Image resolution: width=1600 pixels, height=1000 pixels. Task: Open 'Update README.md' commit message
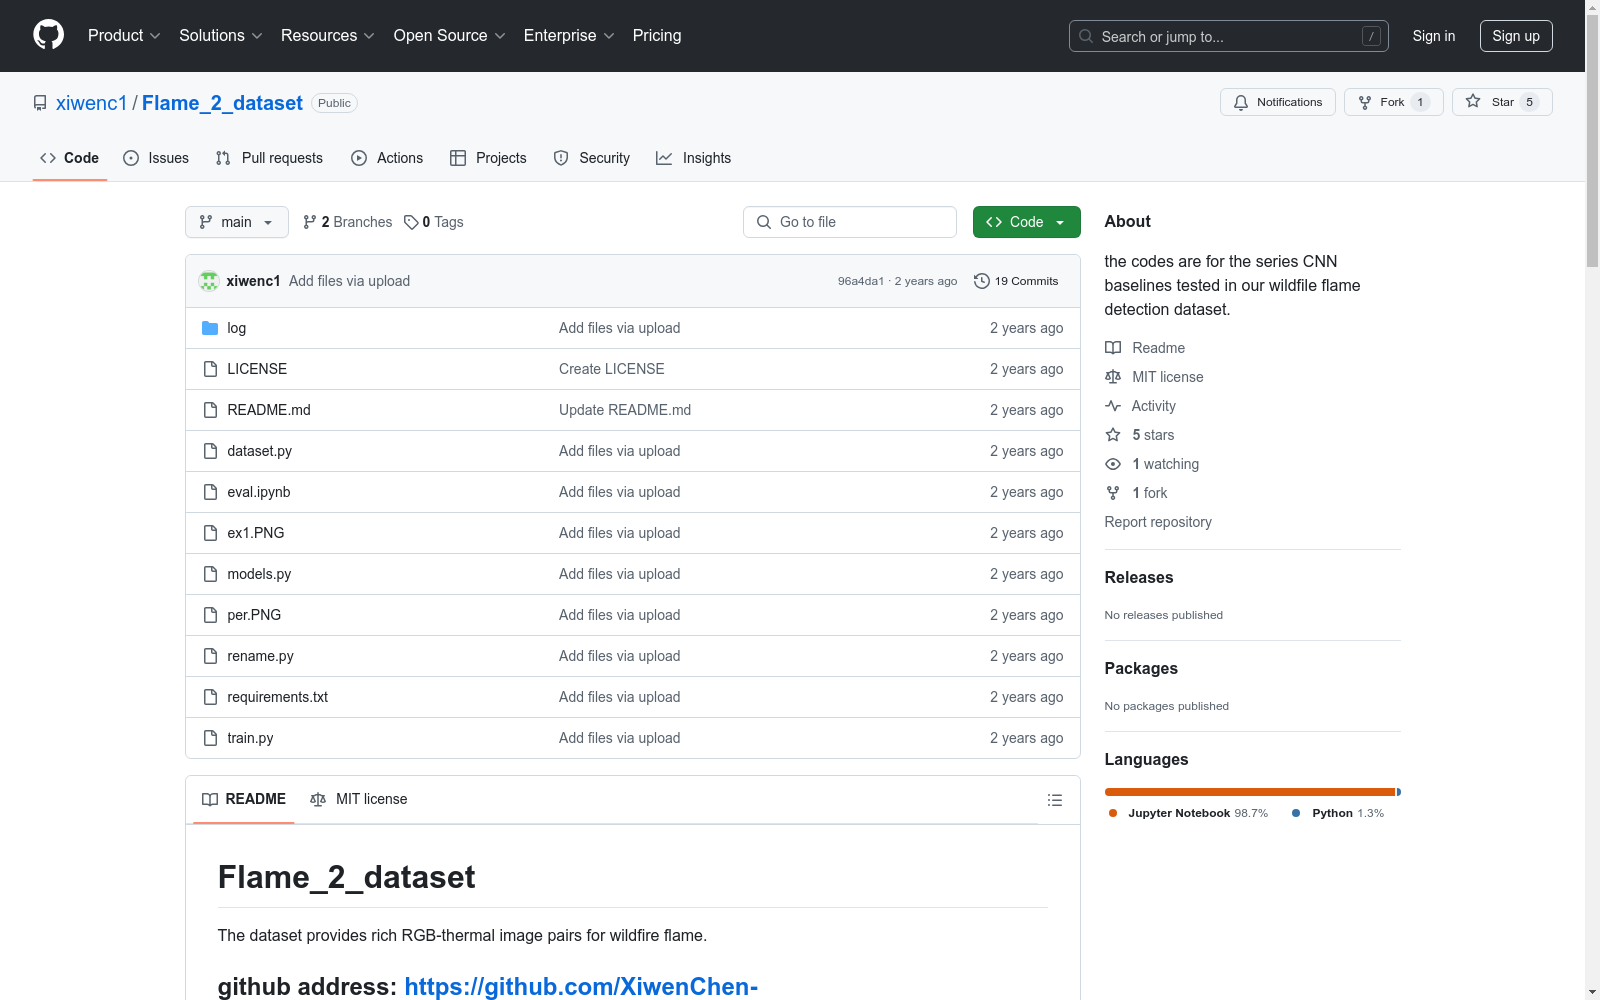(x=625, y=410)
